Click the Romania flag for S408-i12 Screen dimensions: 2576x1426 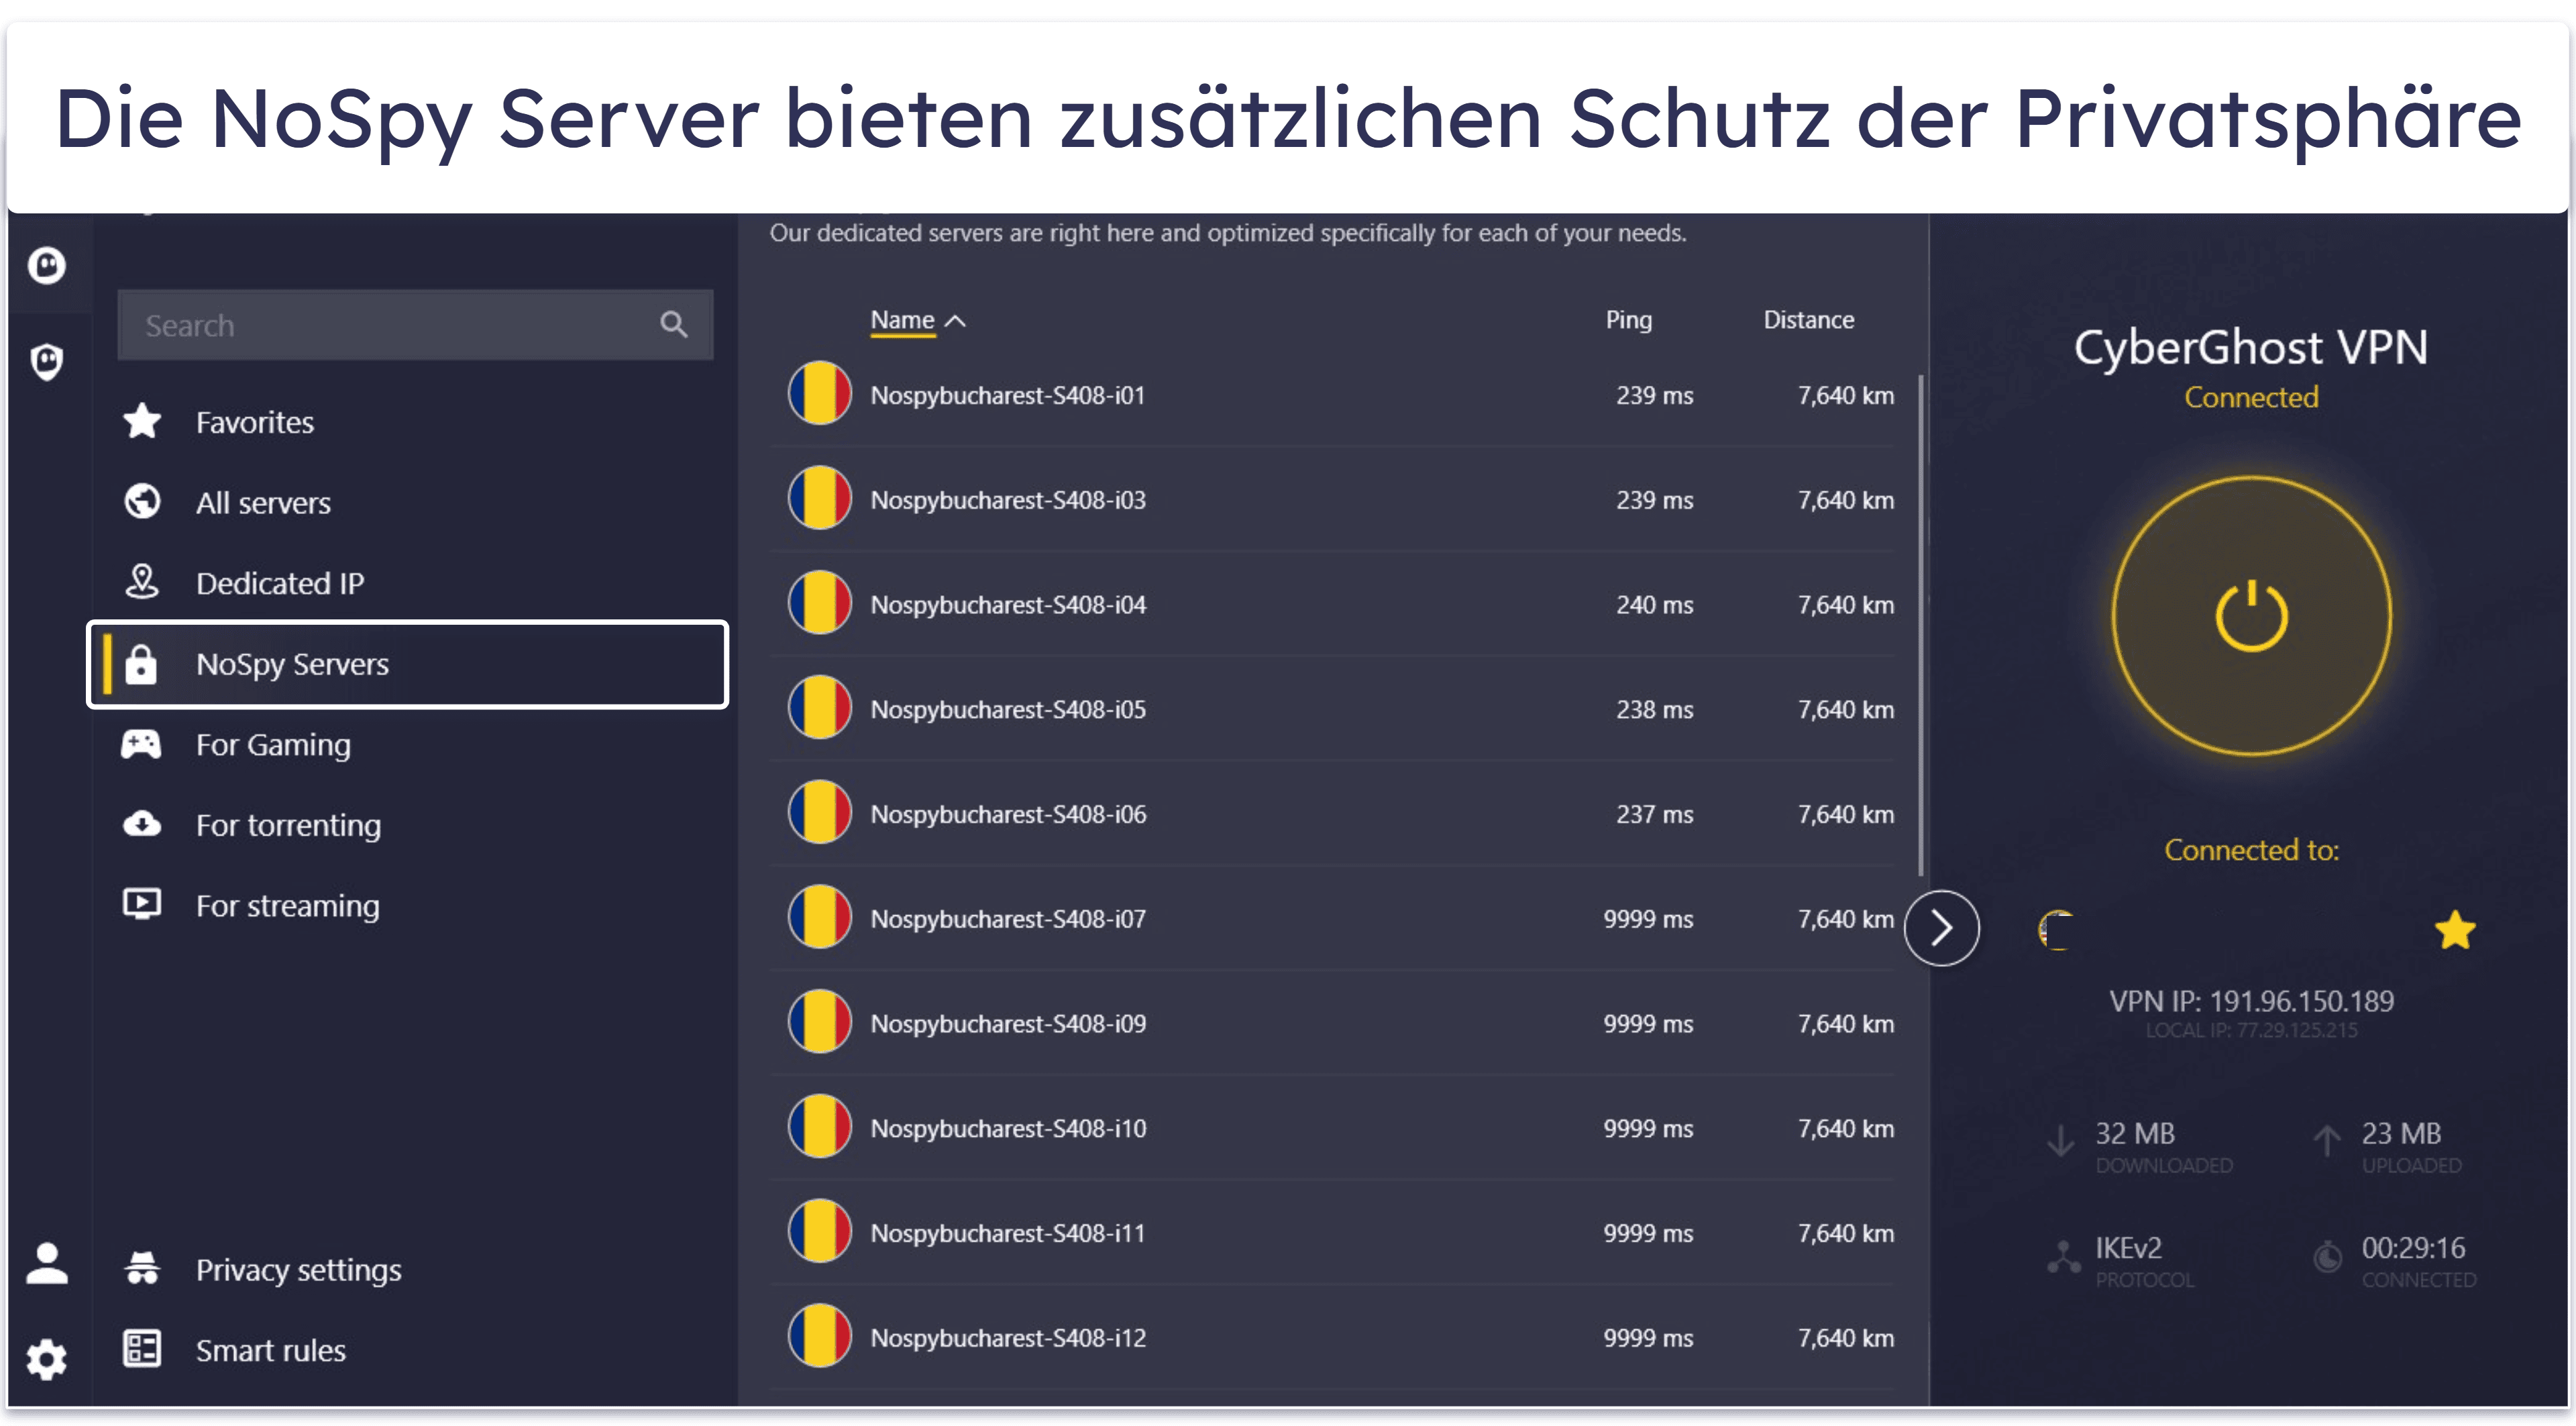(819, 1336)
